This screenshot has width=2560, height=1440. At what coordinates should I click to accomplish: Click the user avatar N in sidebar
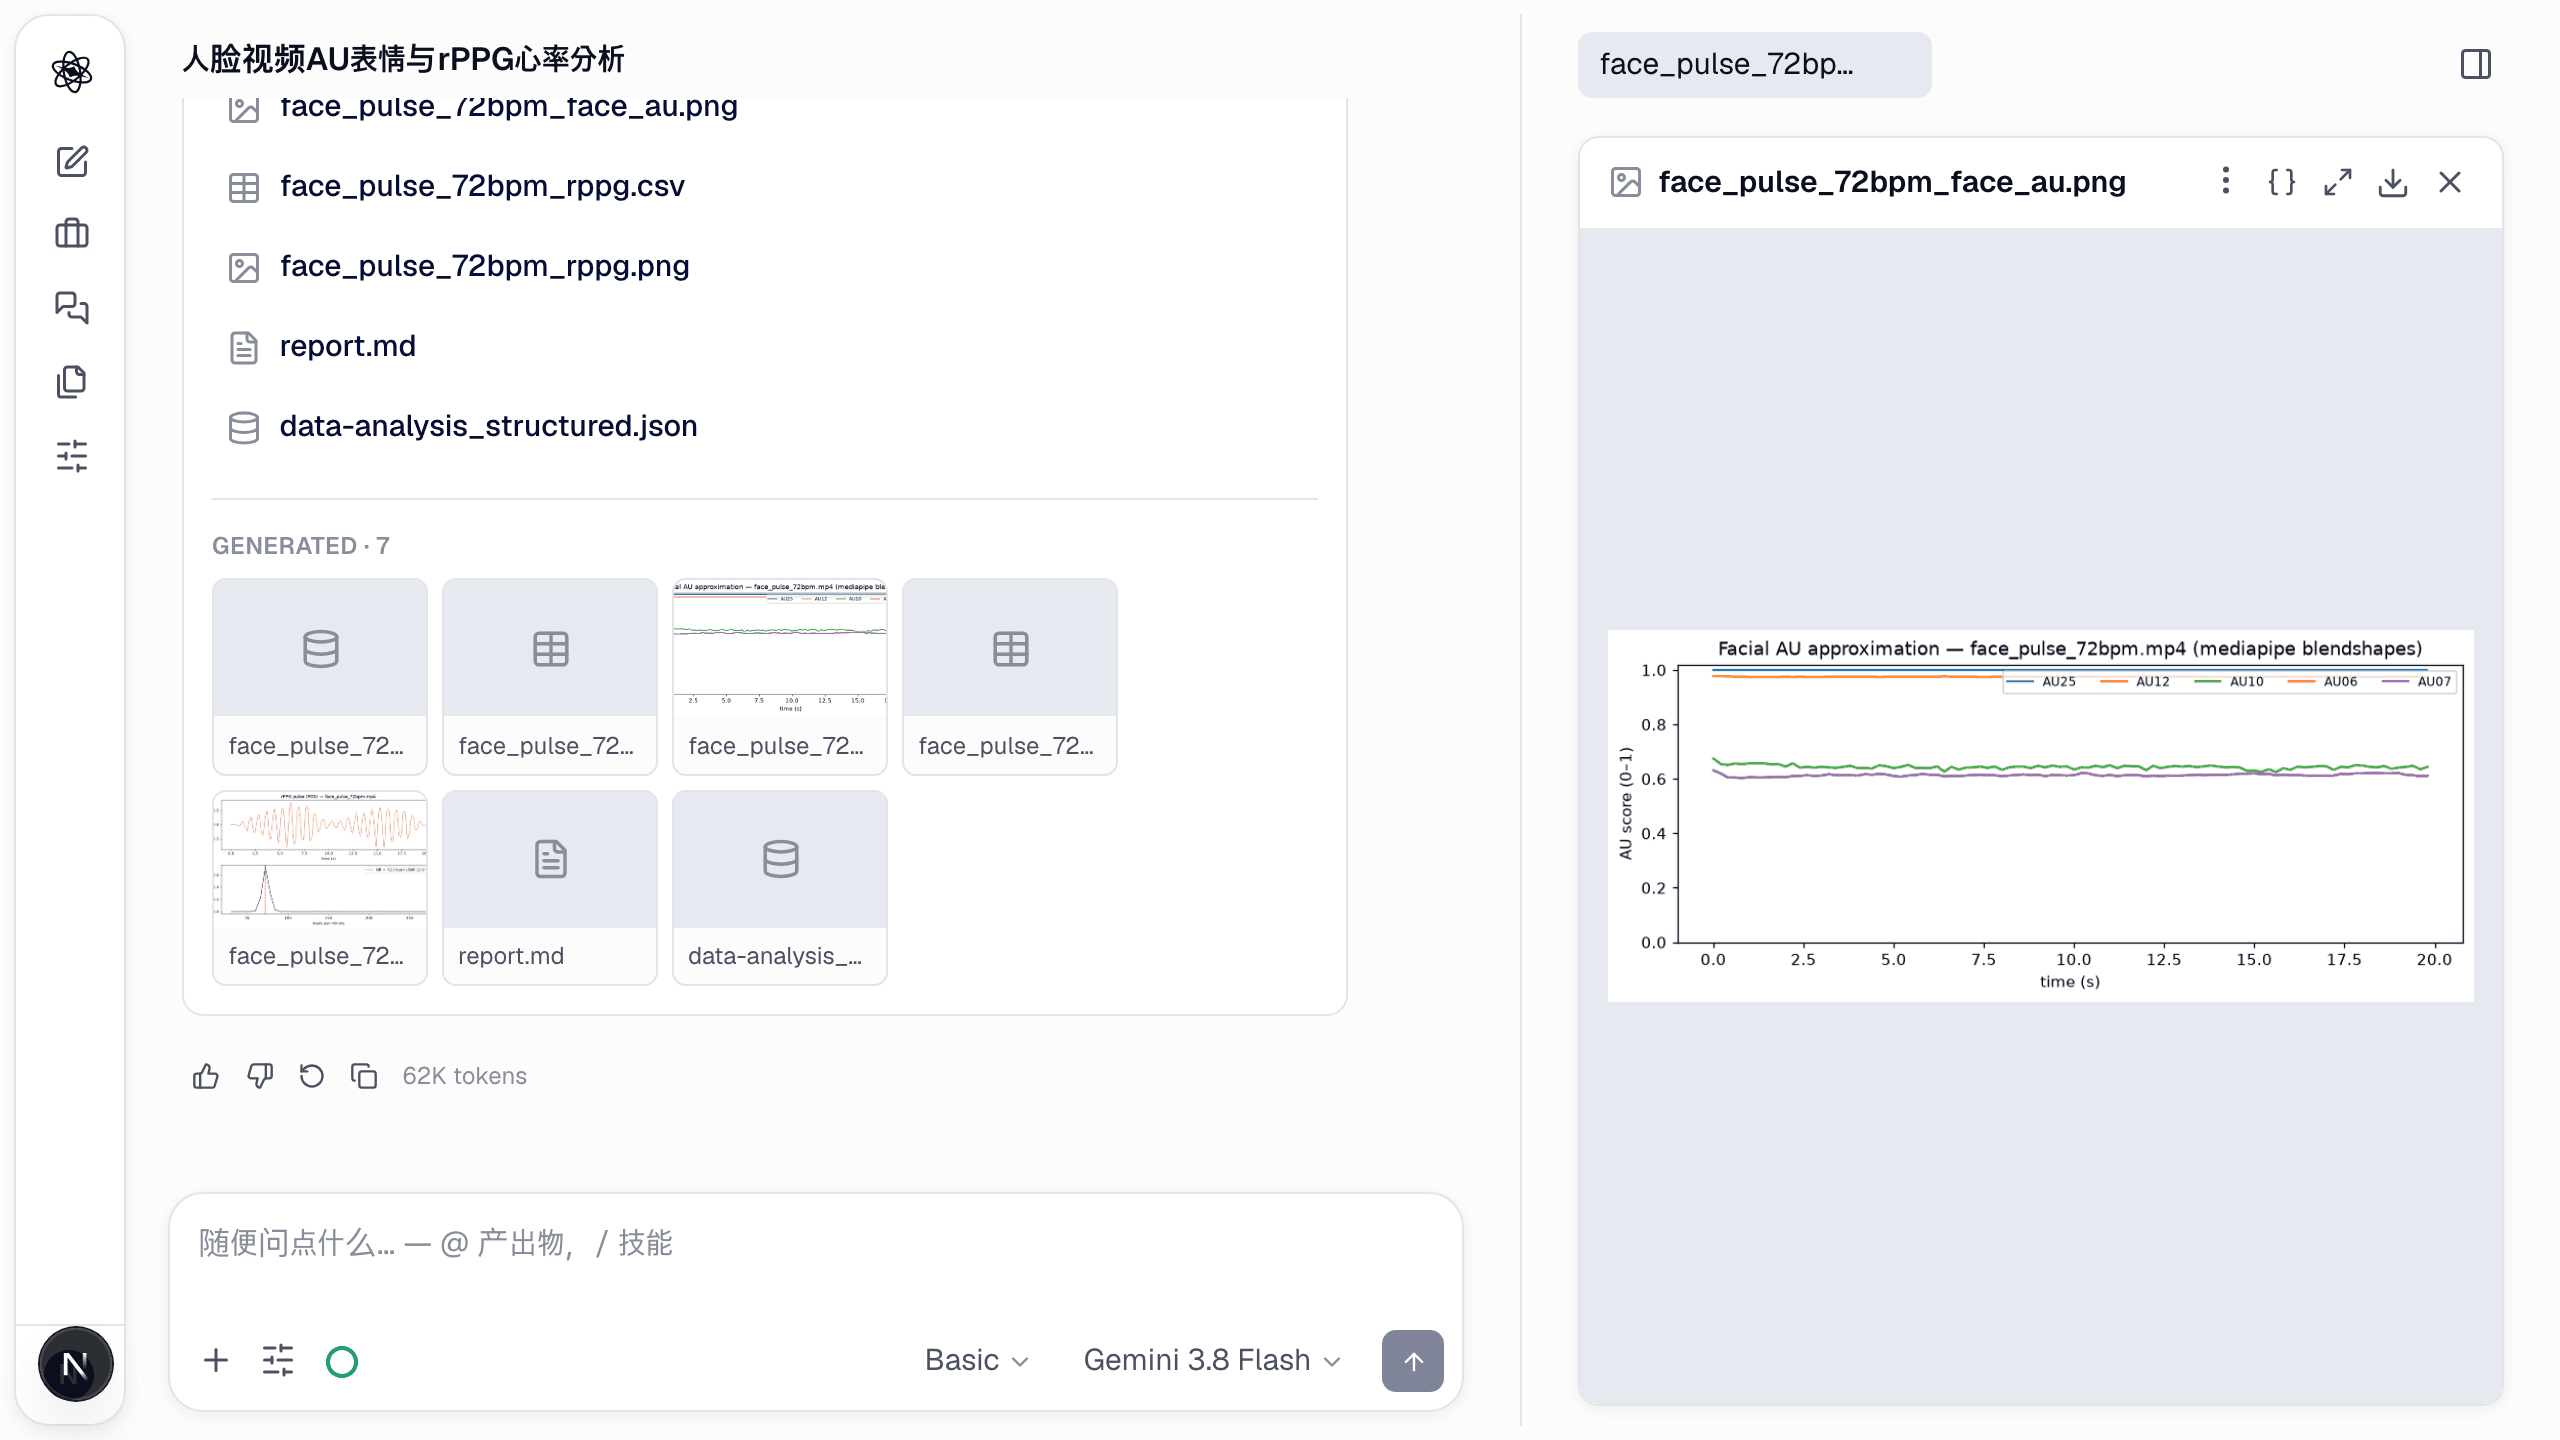(75, 1365)
